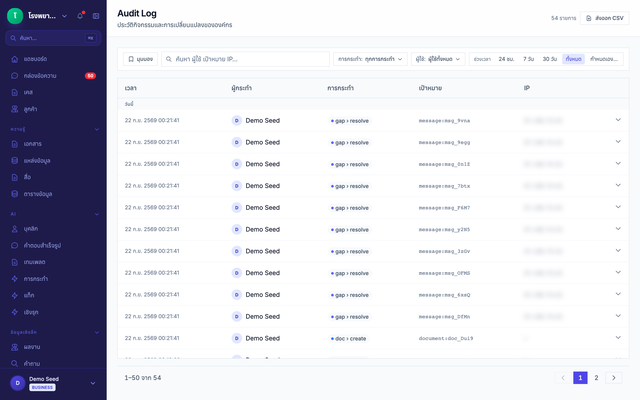The height and width of the screenshot is (400, 640).
Task: Select the 24 hour time range
Action: point(506,59)
